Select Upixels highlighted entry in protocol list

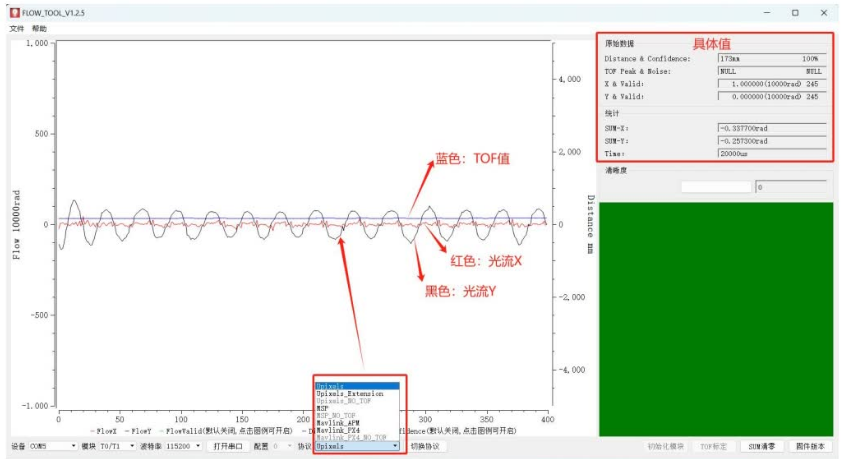pos(357,386)
